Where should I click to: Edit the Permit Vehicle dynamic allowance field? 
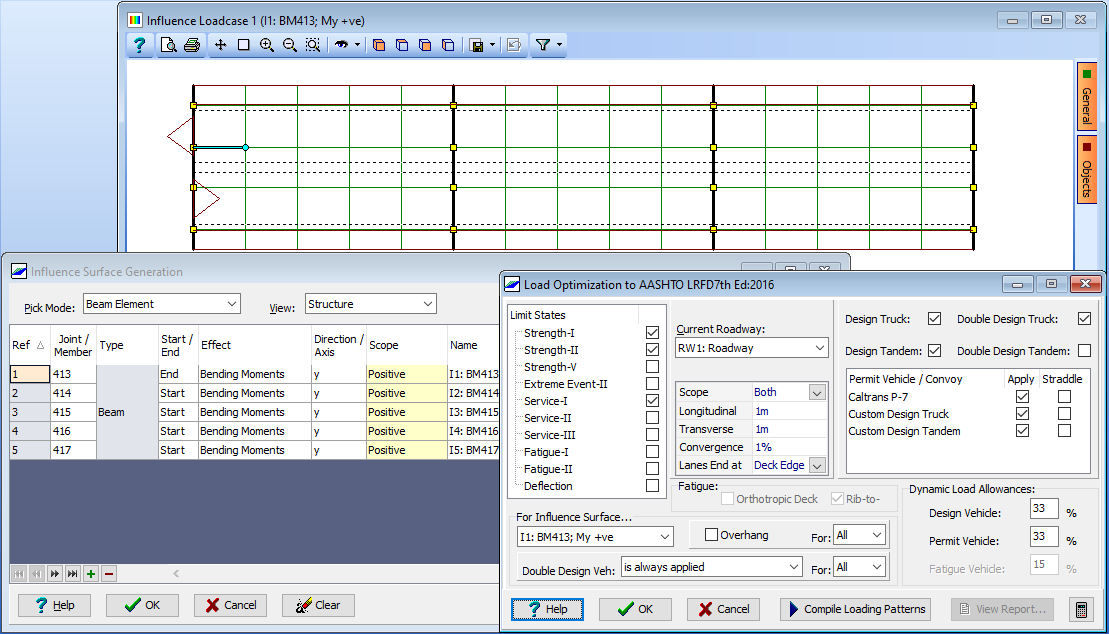(1044, 536)
